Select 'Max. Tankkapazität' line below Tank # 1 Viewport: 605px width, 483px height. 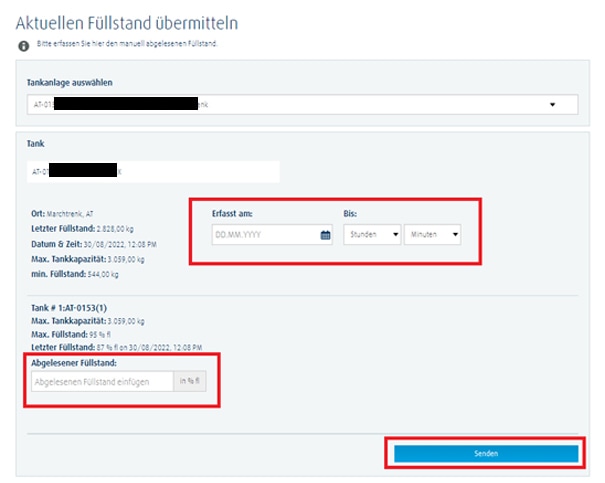click(88, 321)
